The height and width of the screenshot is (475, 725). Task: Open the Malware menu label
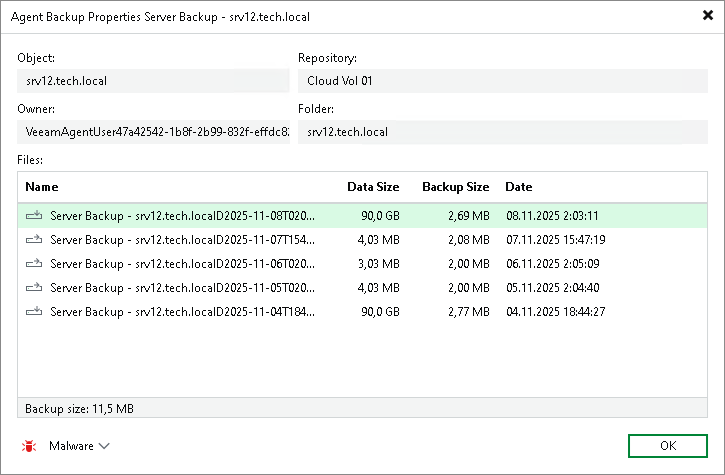click(71, 446)
